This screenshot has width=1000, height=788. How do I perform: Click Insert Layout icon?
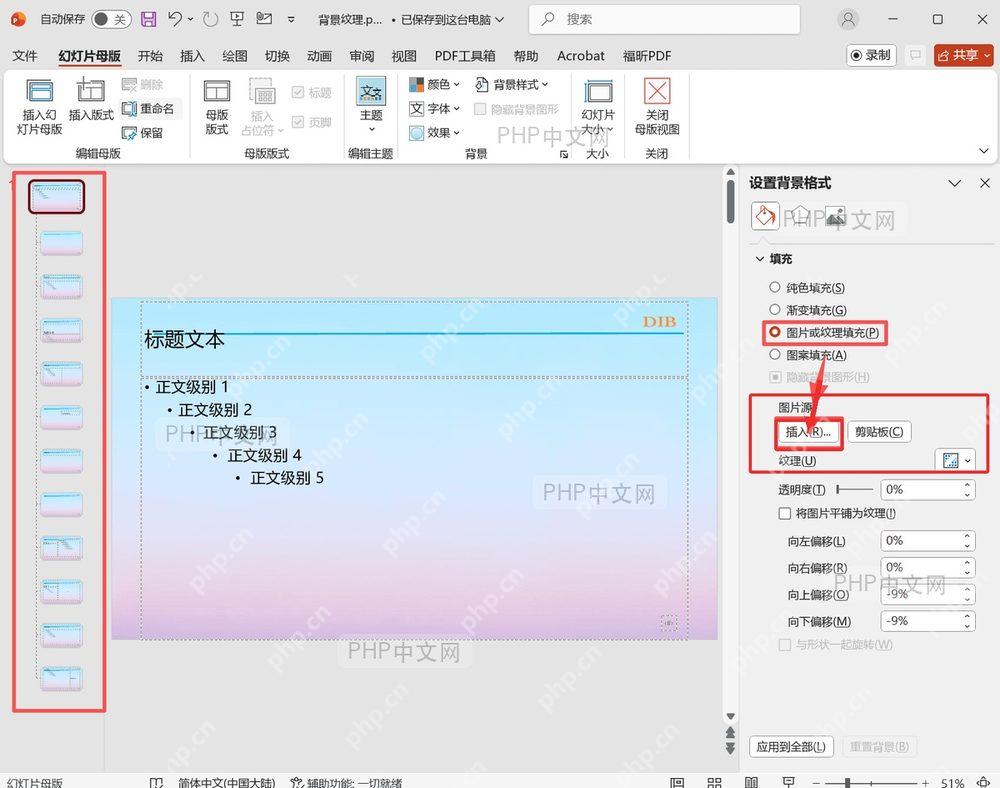[x=91, y=91]
